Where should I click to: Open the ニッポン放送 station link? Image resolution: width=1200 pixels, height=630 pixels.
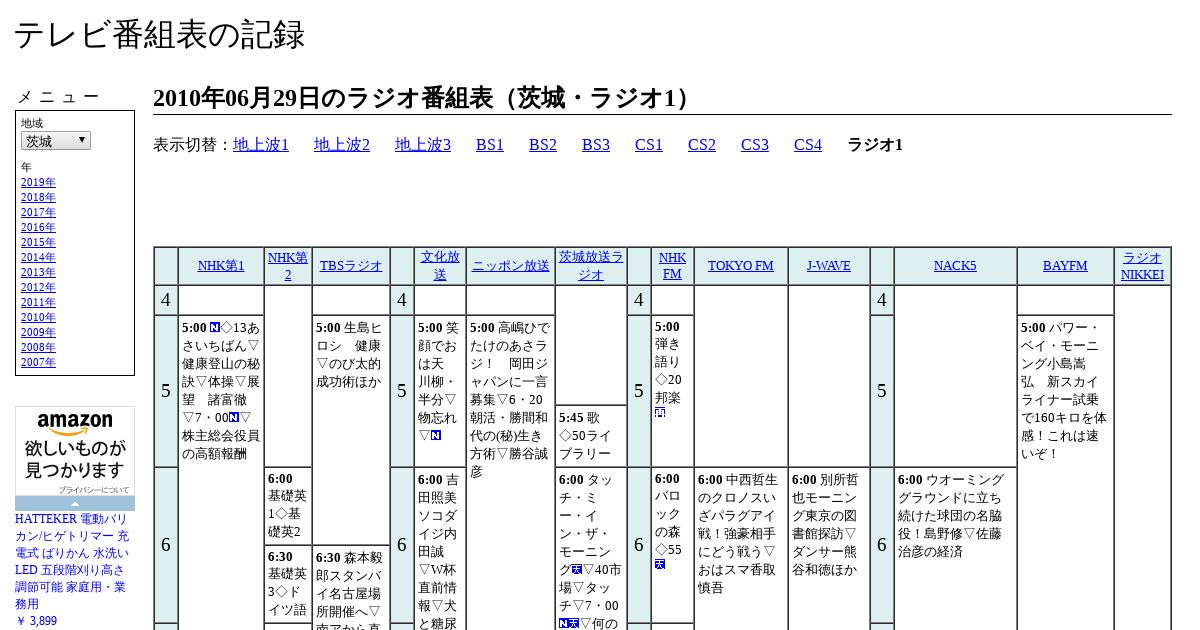coord(511,266)
